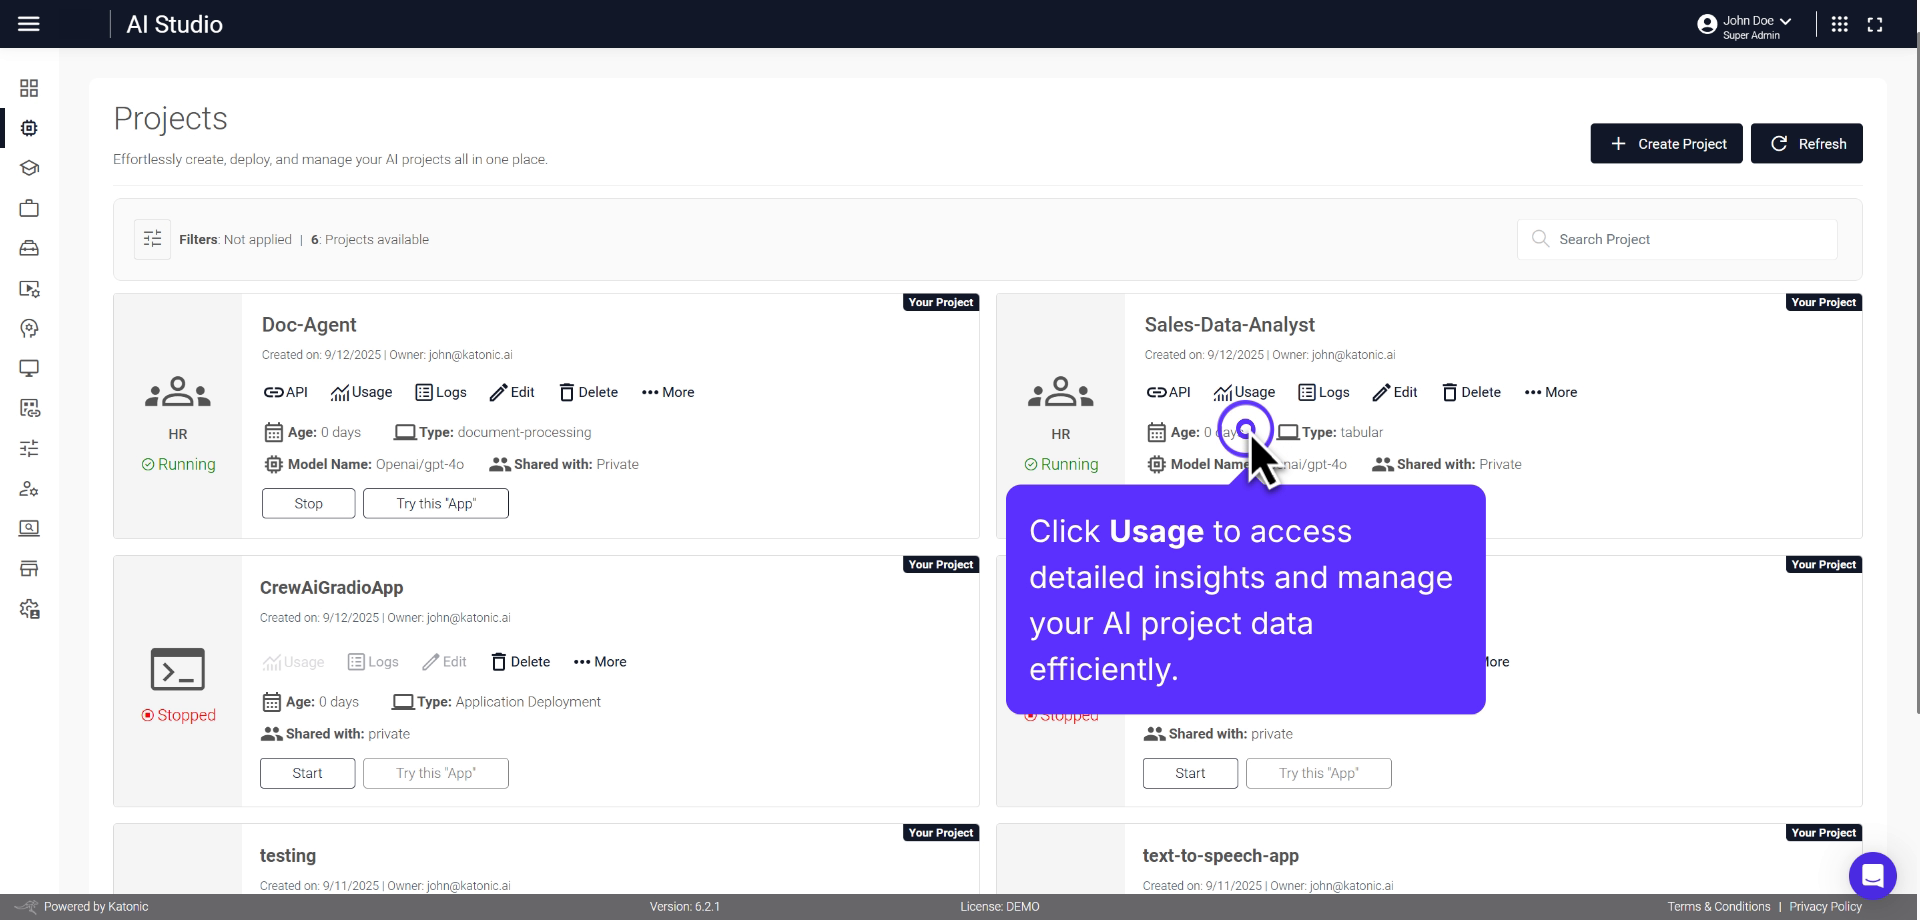The image size is (1920, 920).
Task: Select the monitor icon in the sidebar
Action: (29, 368)
